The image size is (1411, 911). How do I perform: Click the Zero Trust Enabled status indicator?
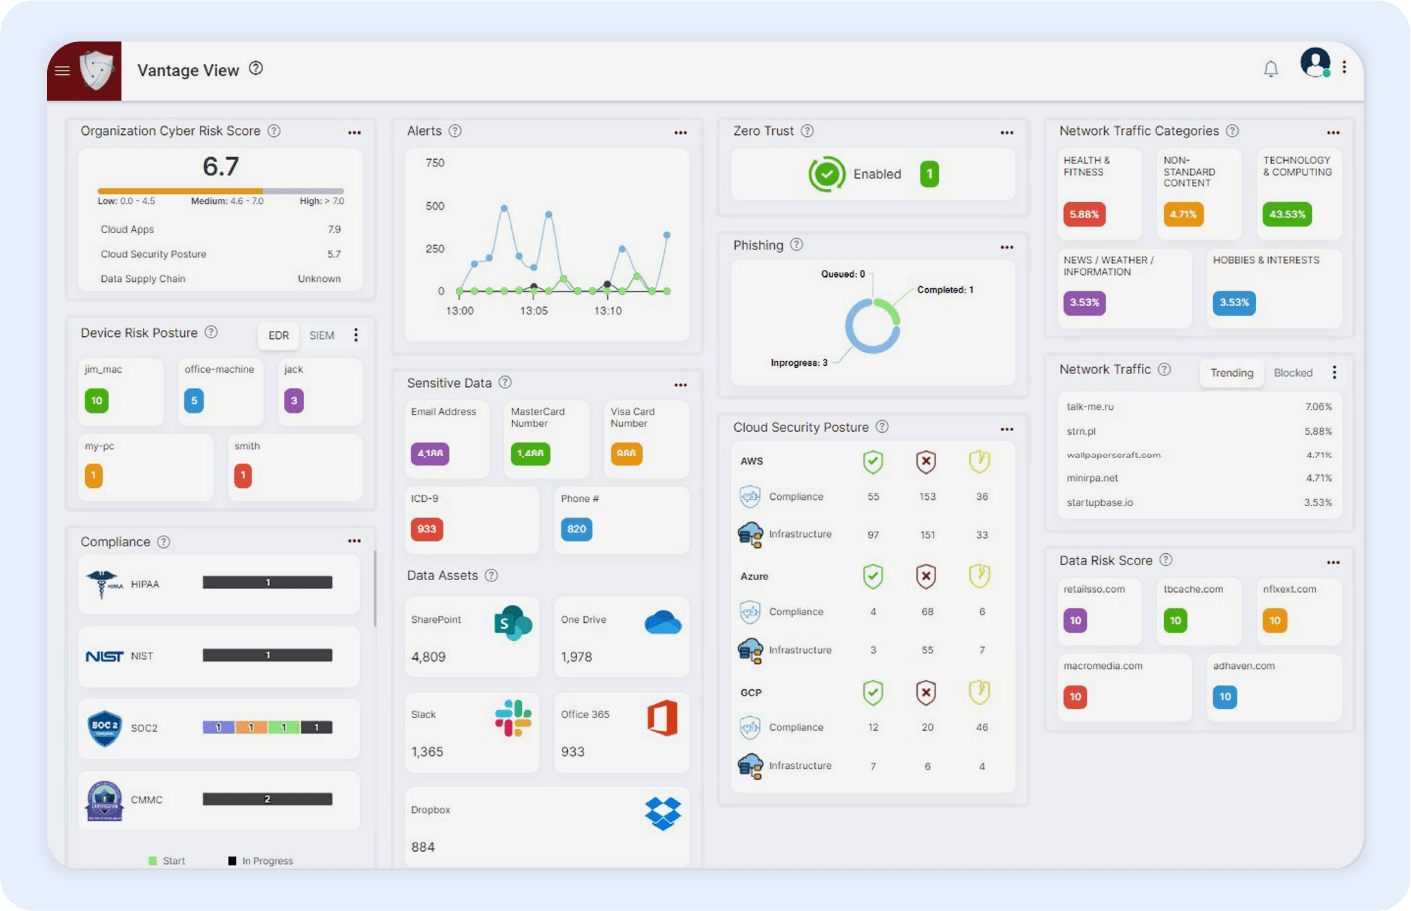[x=827, y=174]
